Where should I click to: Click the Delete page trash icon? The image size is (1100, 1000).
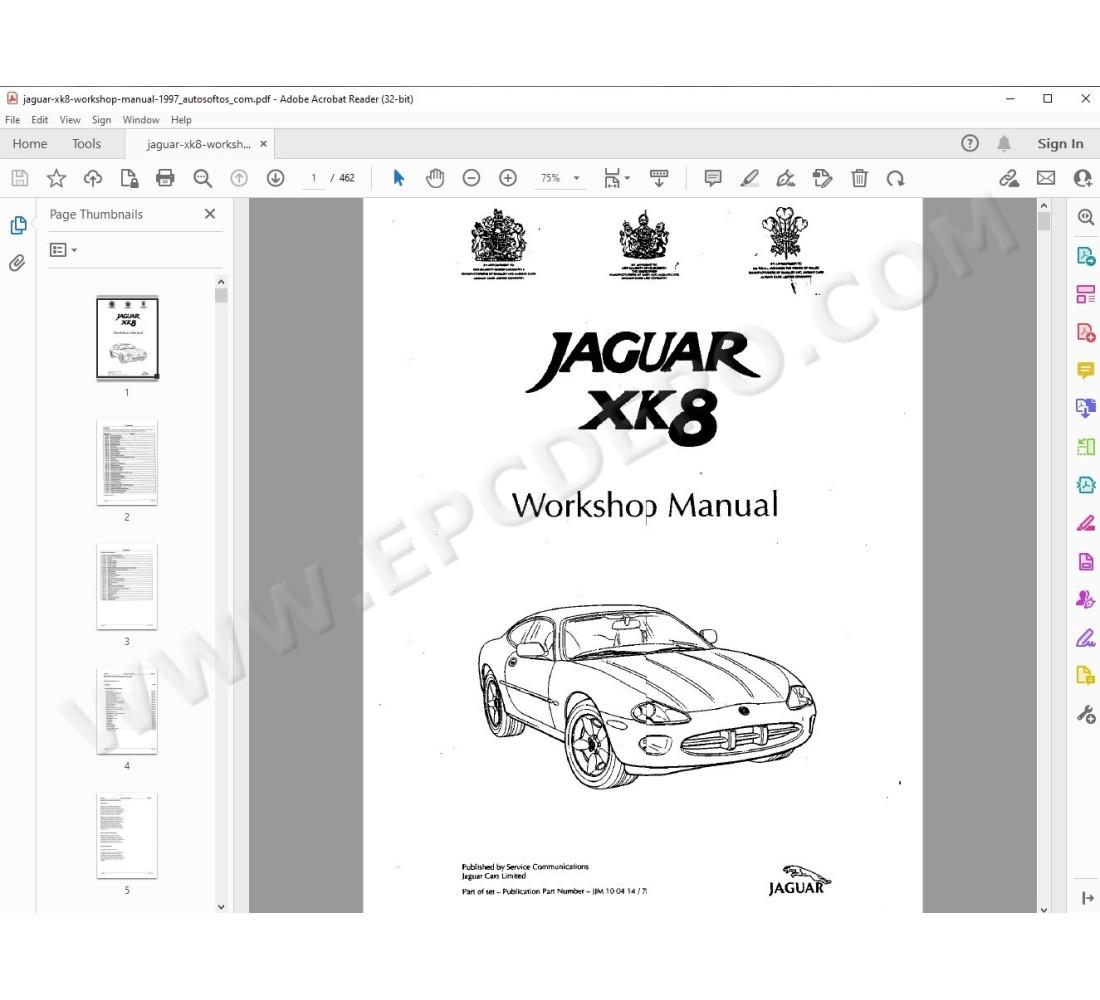[x=859, y=178]
